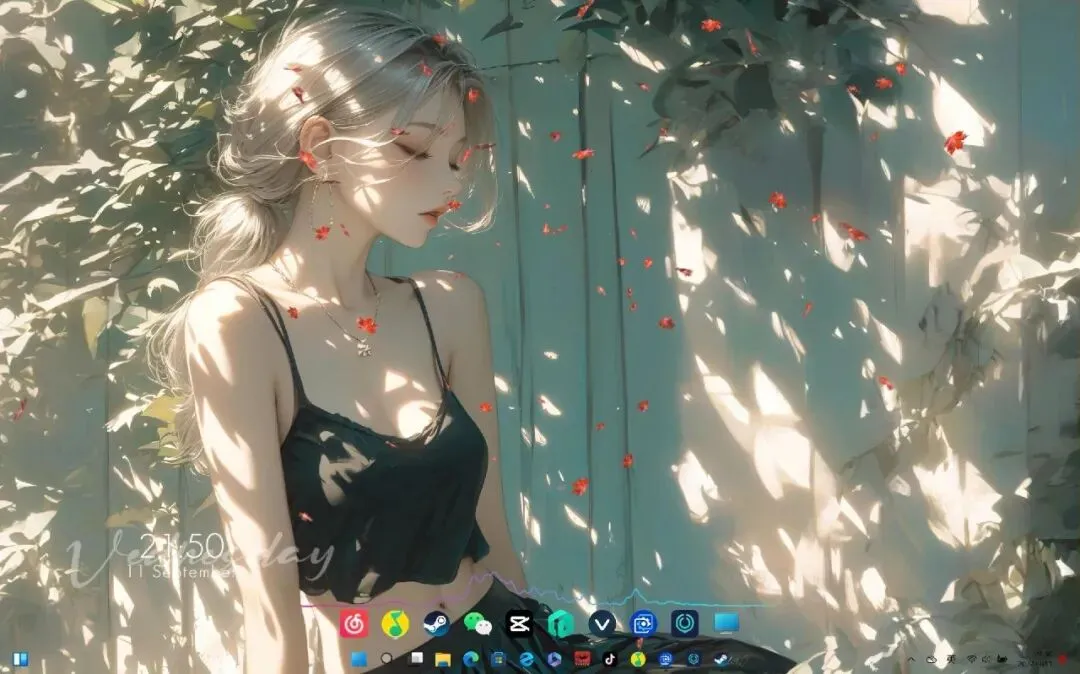
Task: Switch to the blue camera-gear app on taskbar
Action: (x=666, y=660)
